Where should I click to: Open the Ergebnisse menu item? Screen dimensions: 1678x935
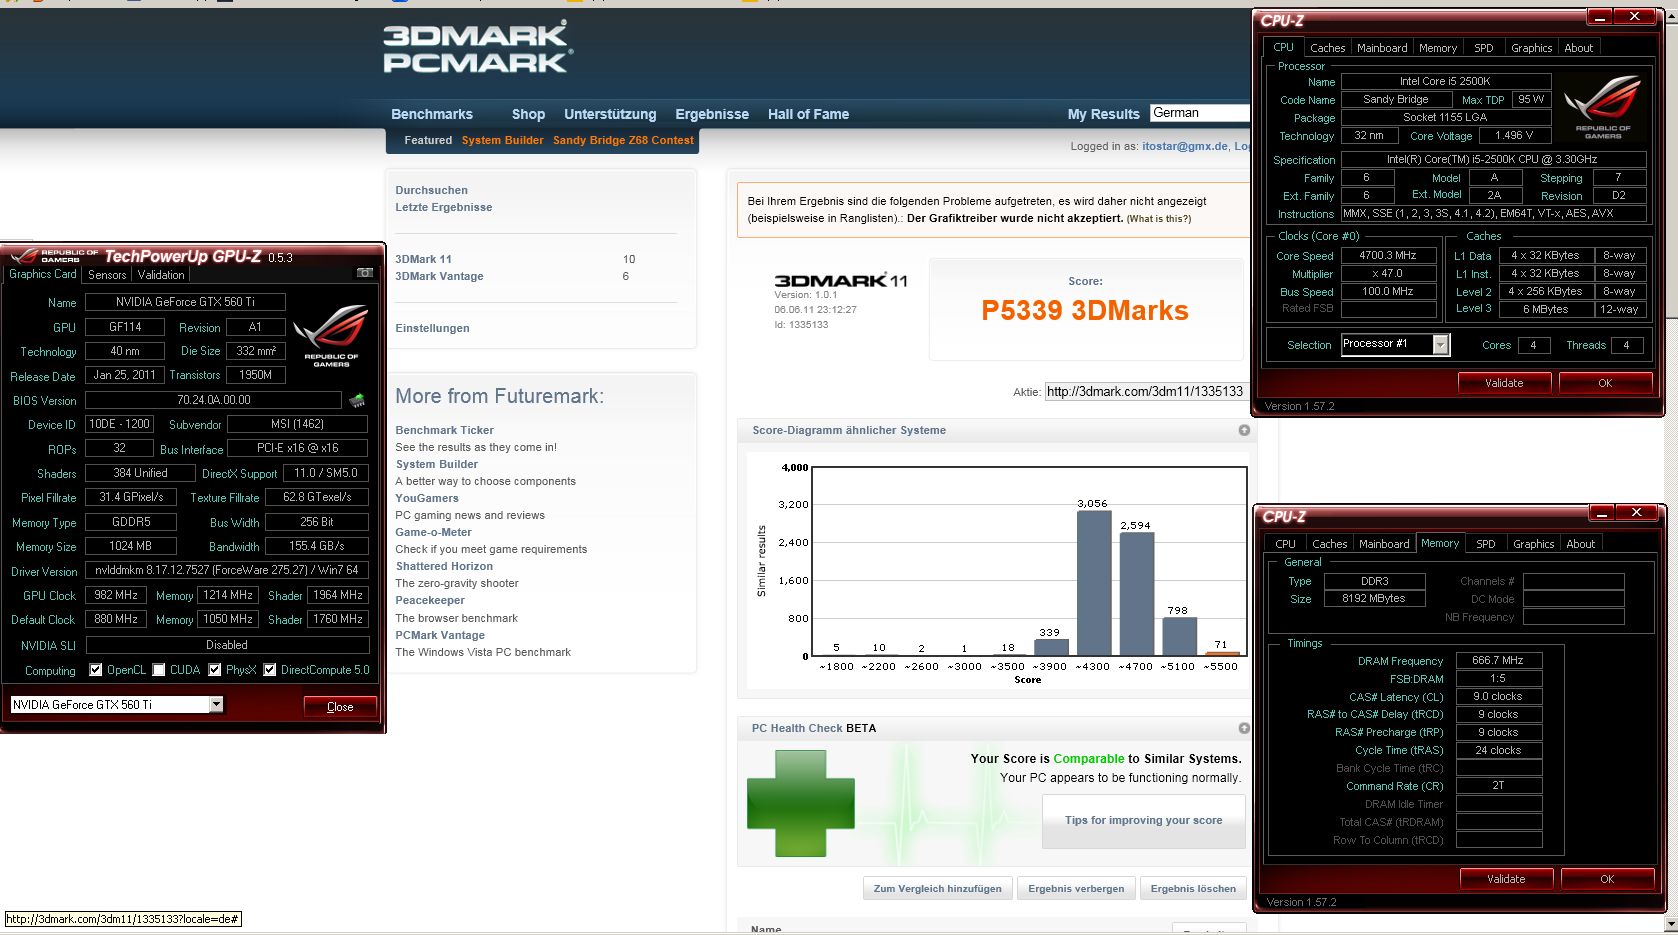pyautogui.click(x=712, y=114)
